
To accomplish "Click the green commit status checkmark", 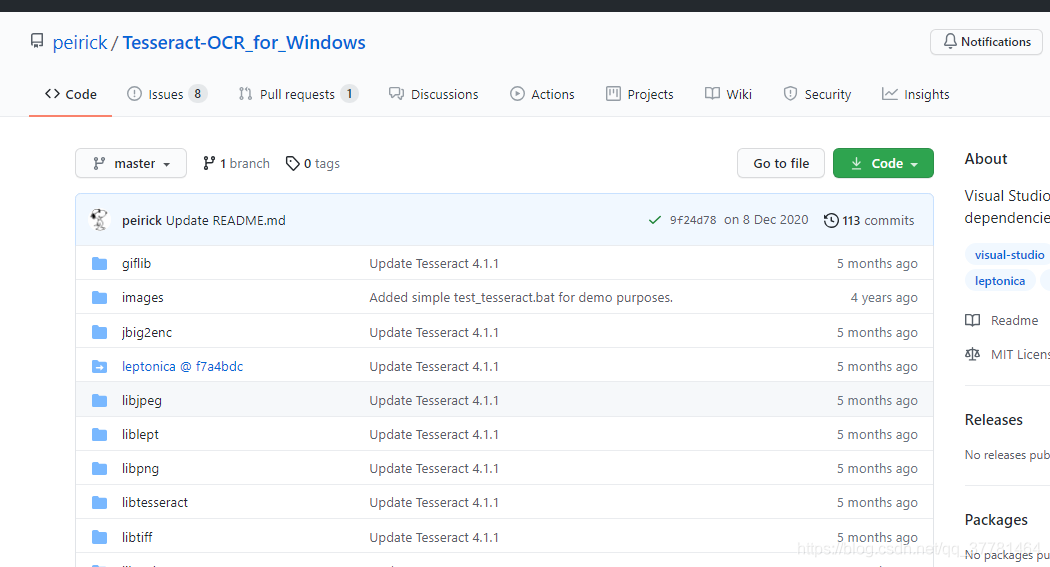I will click(x=654, y=220).
